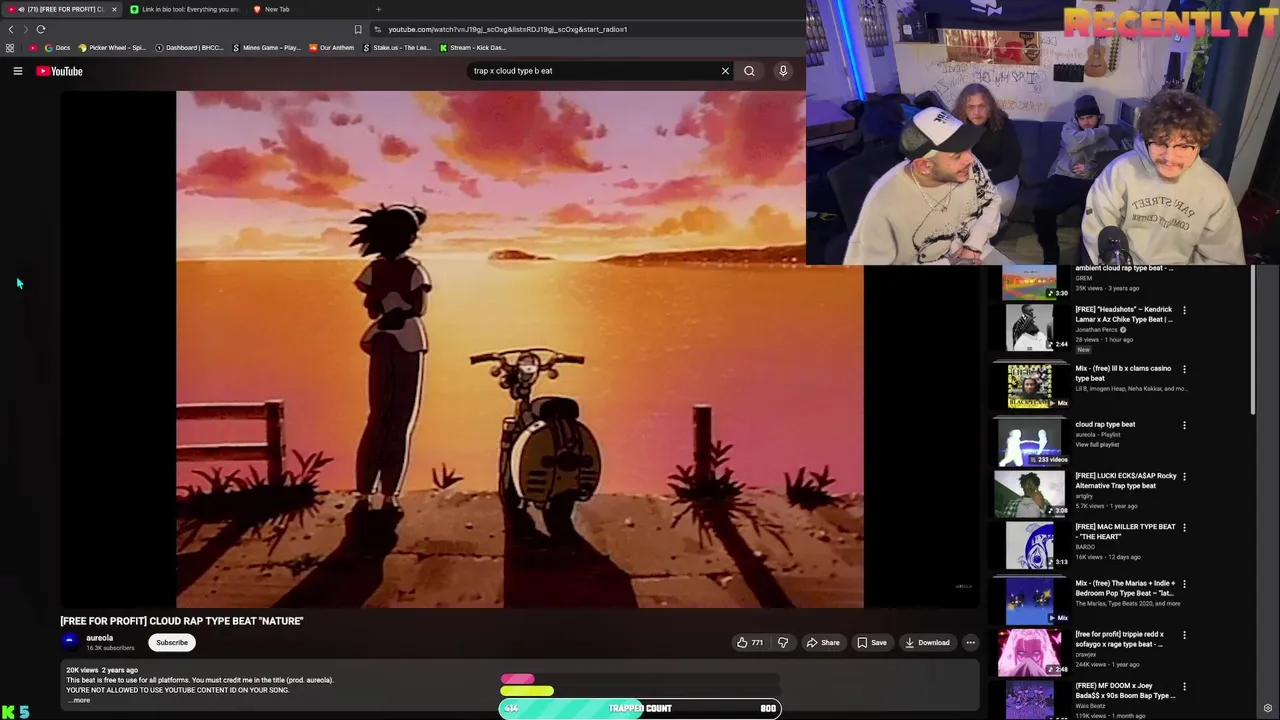Go back with browser back arrow
This screenshot has height=720, width=1280.
pyautogui.click(x=11, y=29)
